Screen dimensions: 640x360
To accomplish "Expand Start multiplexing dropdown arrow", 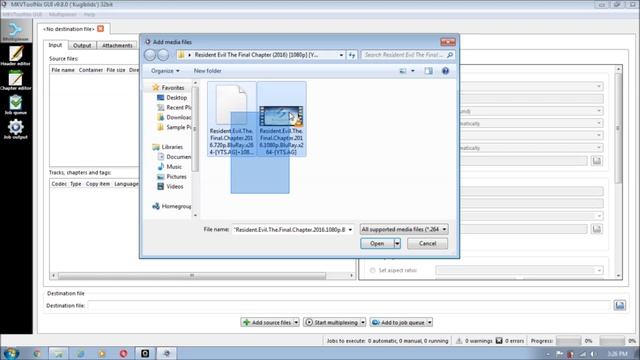I will [363, 322].
